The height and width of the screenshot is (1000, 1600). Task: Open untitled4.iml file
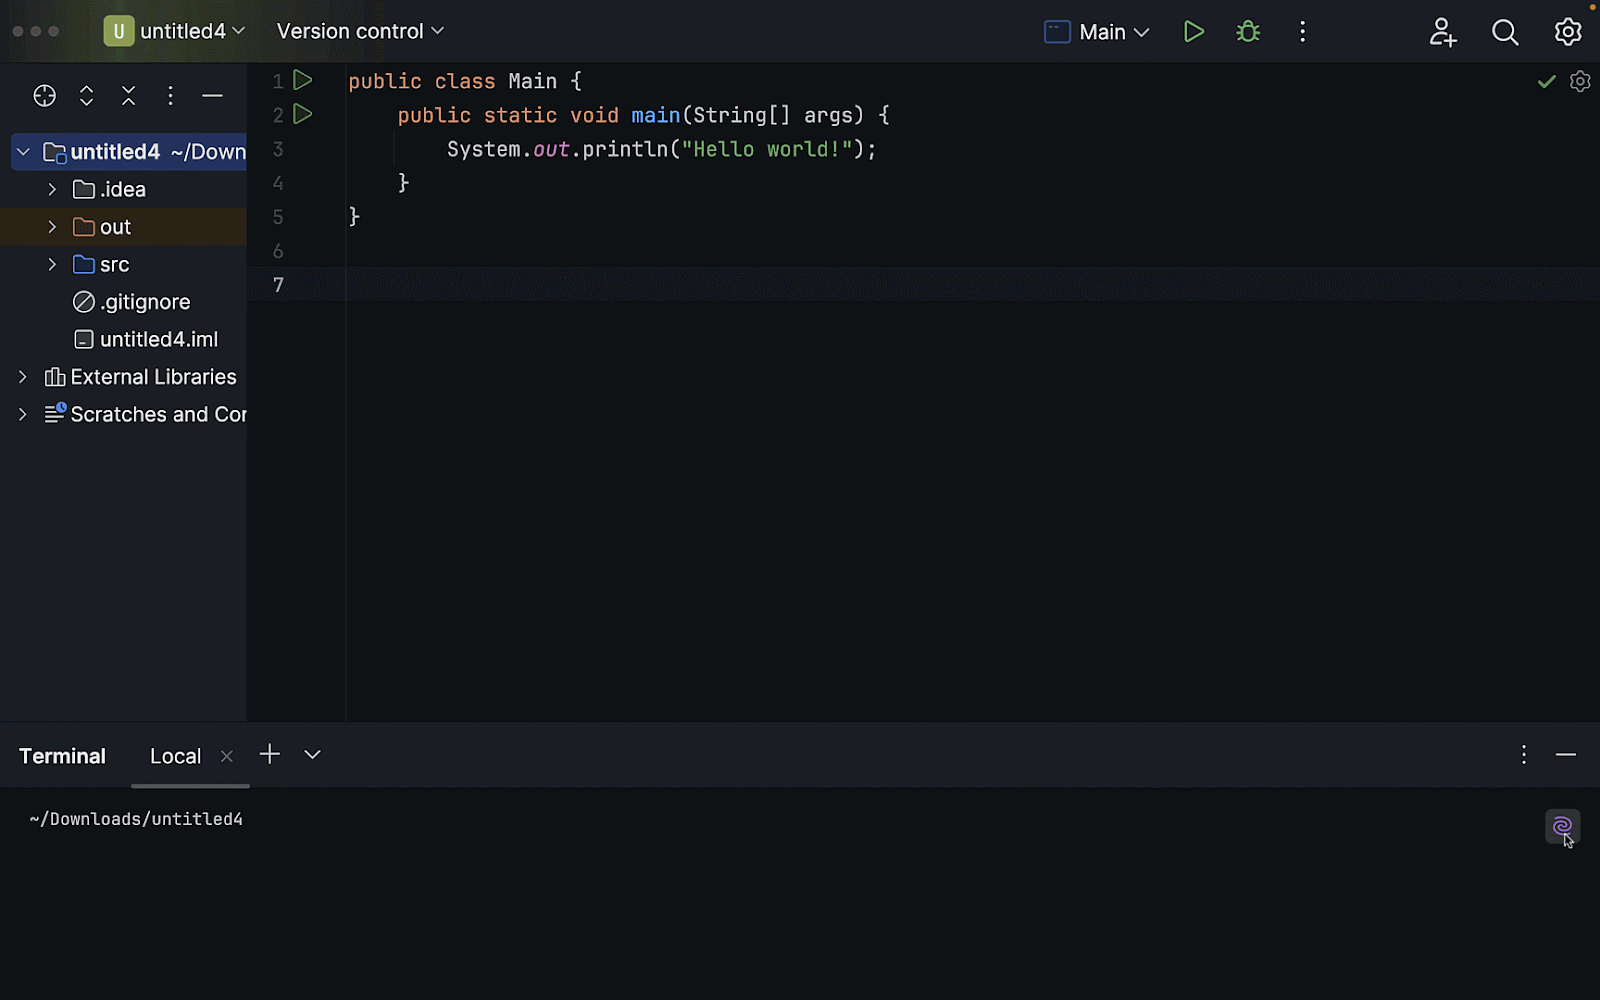coord(146,339)
